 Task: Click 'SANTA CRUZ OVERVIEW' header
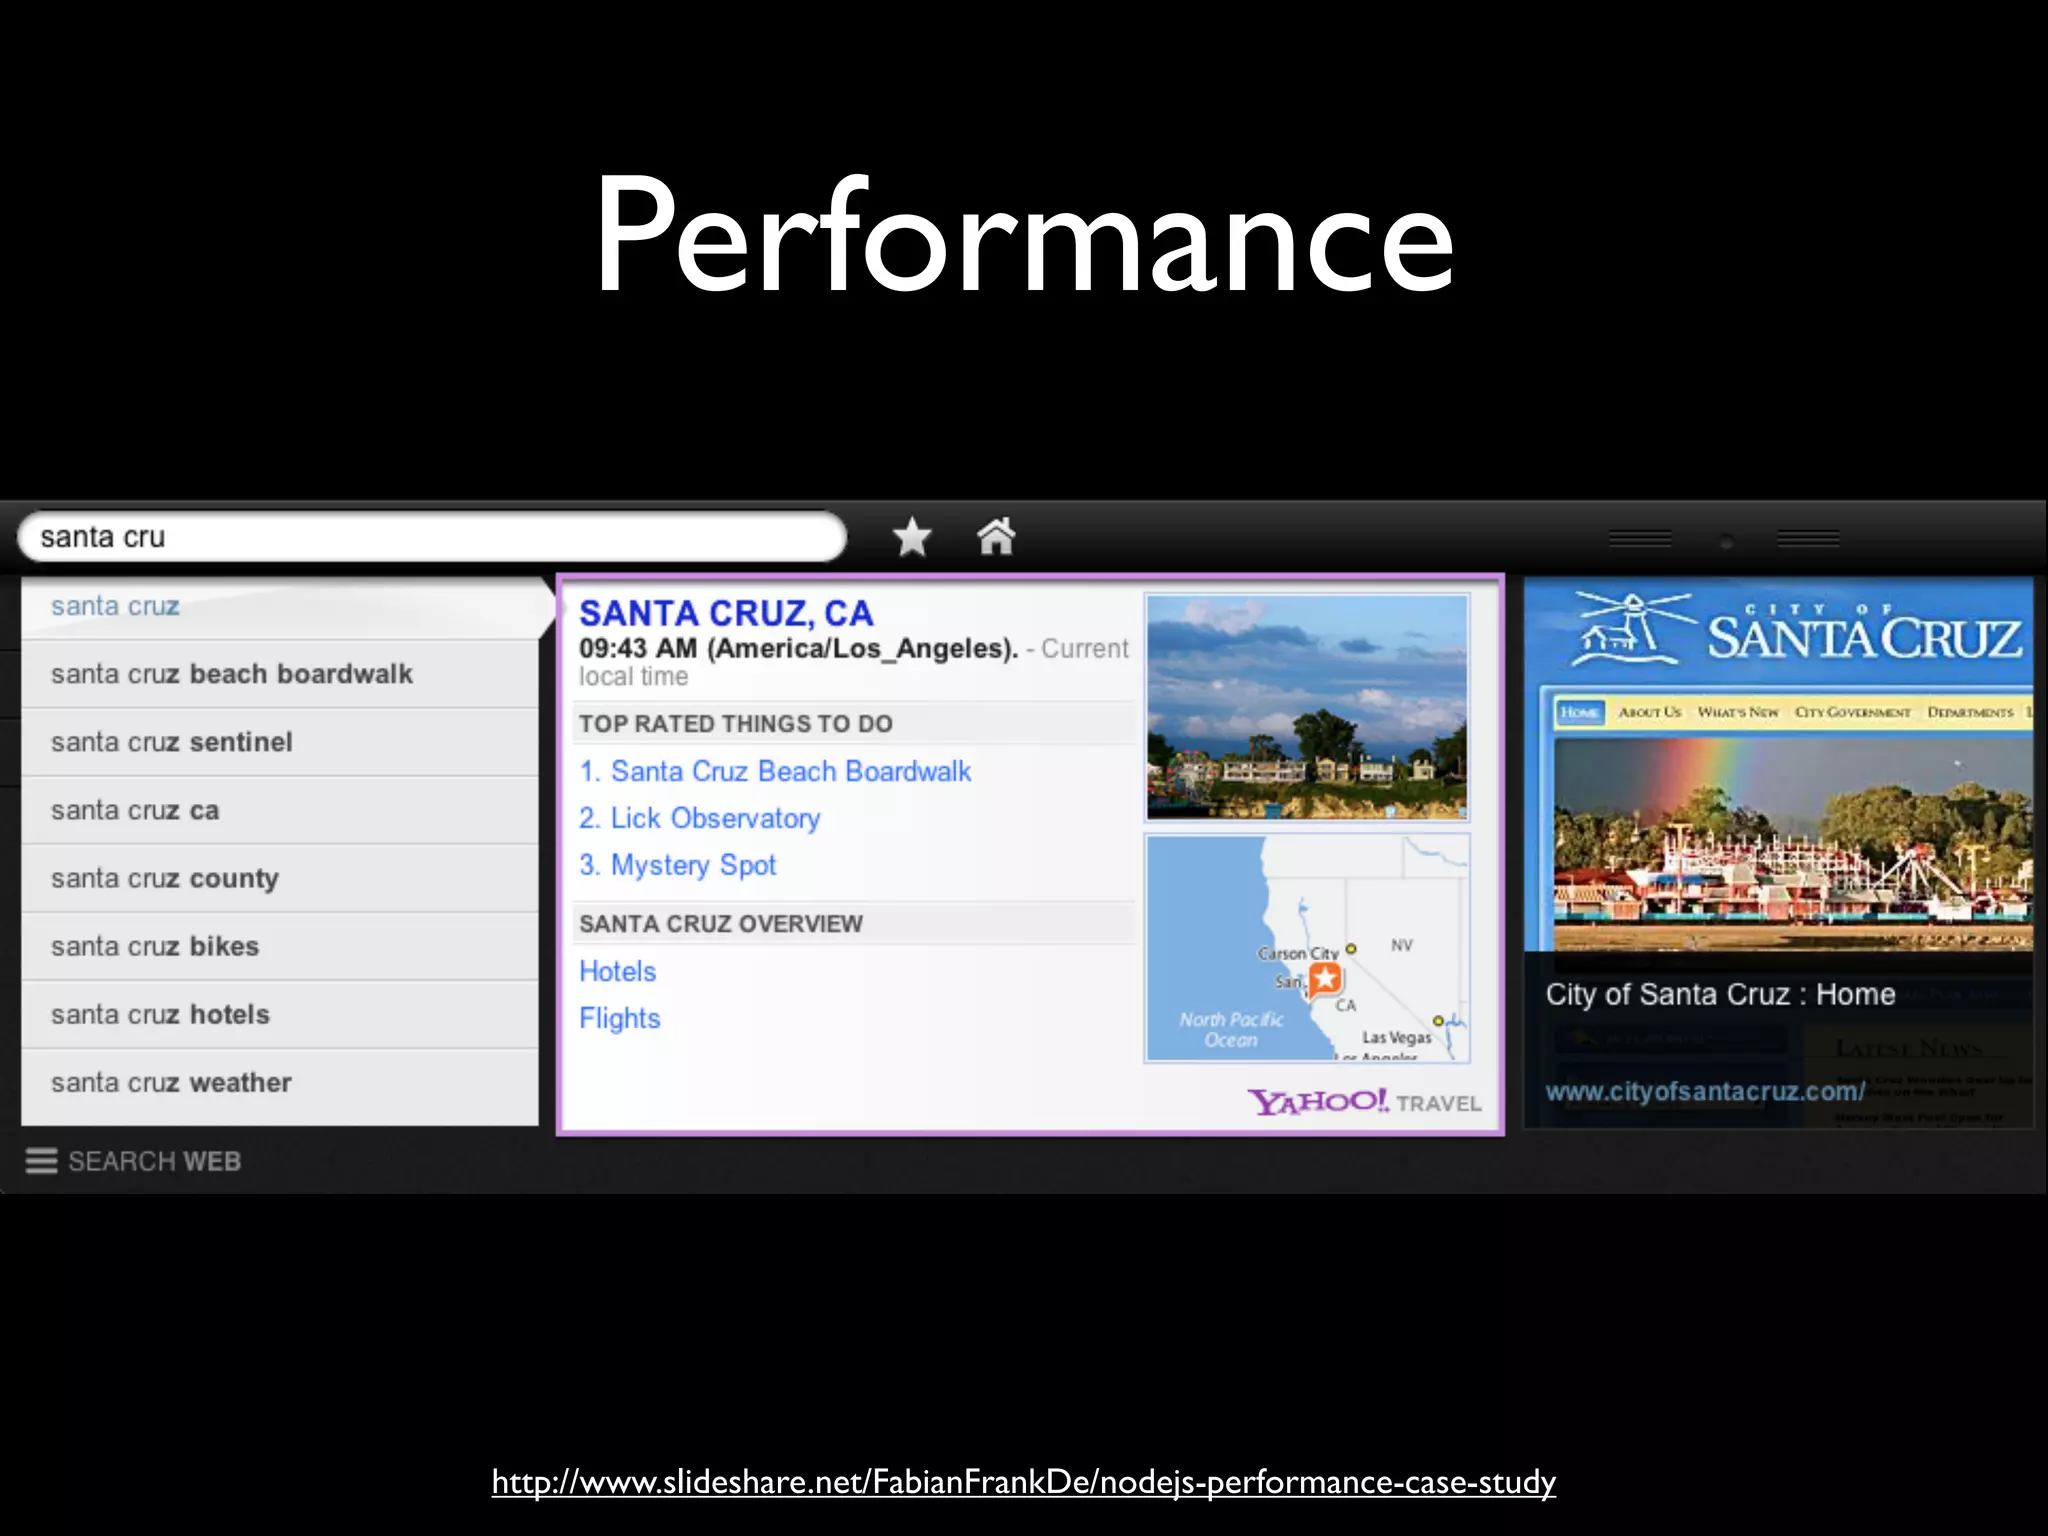pos(720,923)
